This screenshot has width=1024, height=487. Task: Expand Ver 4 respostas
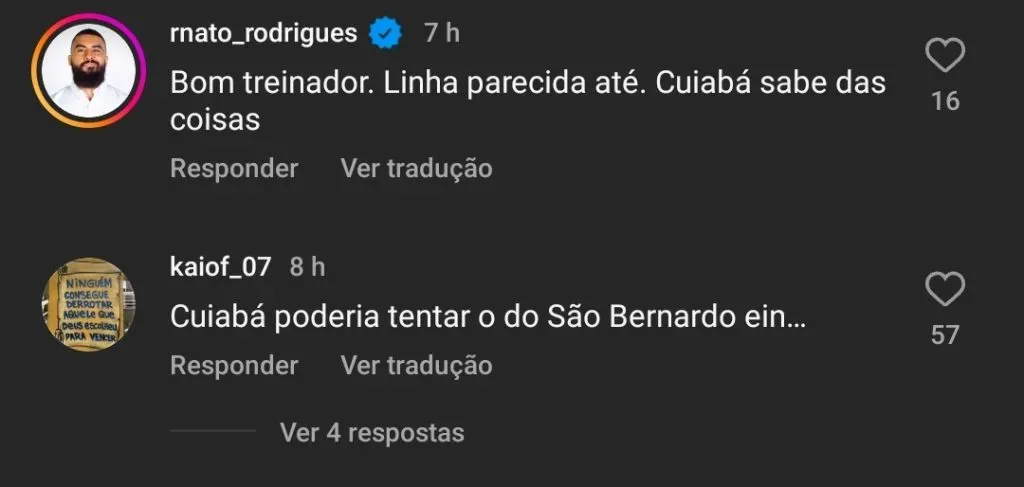[x=372, y=432]
